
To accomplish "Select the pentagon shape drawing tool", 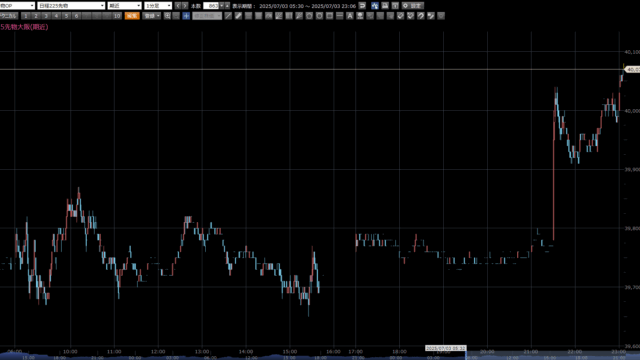I will point(309,16).
